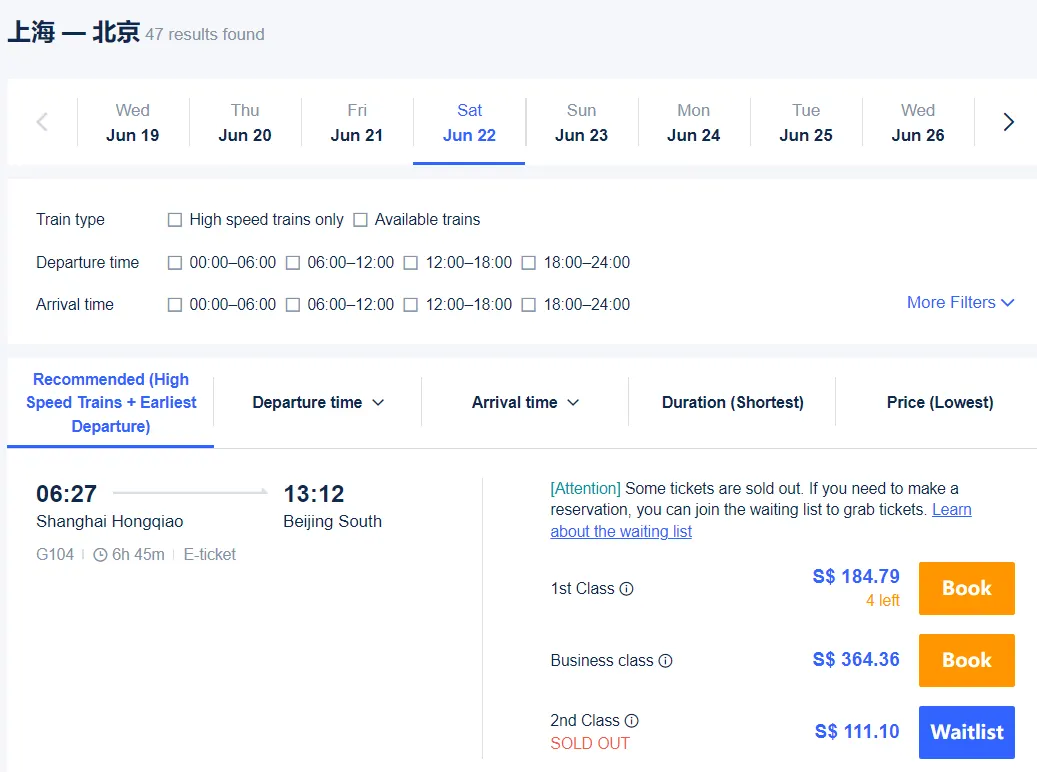Screen dimensions: 1037x772
Task: Switch to Price (Lowest) sorting
Action: (x=939, y=402)
